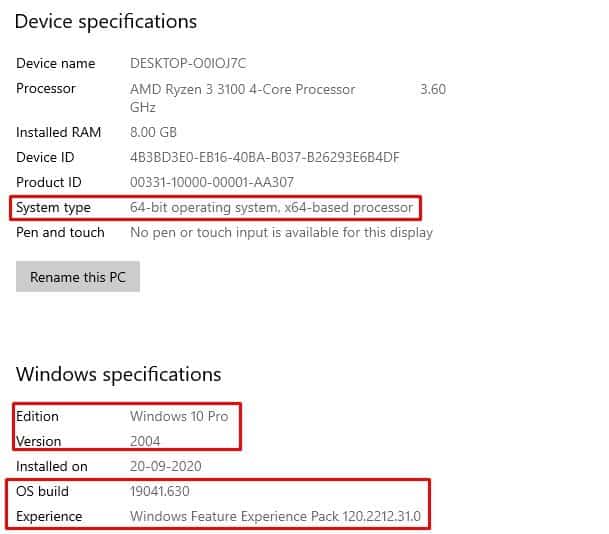Click the Rename this PC button
This screenshot has width=609, height=534.
78,277
